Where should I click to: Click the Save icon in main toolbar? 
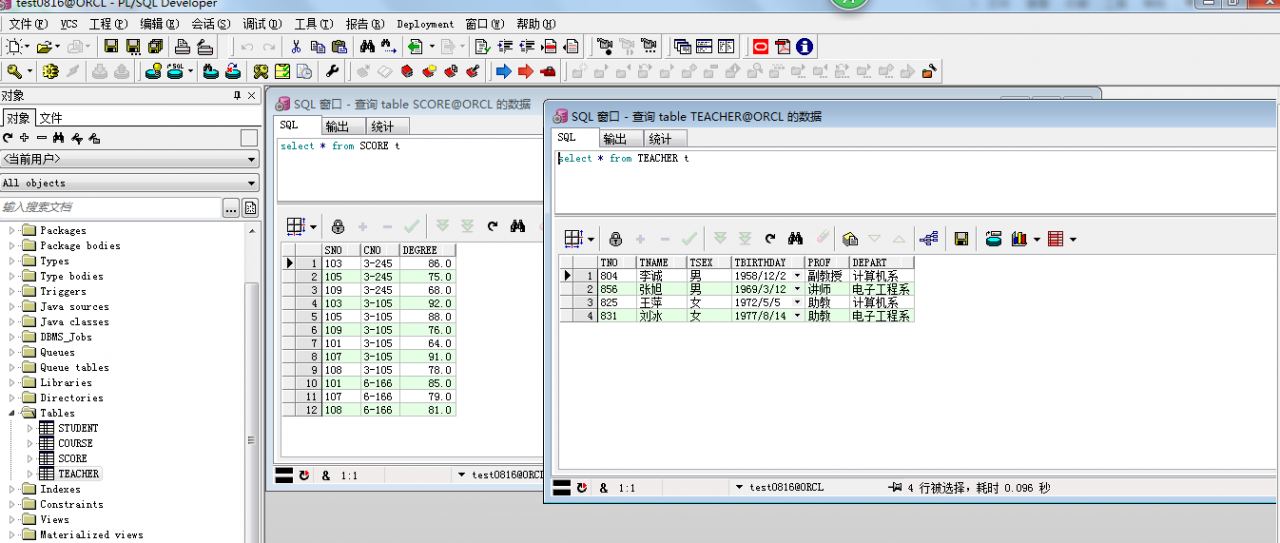click(x=110, y=46)
